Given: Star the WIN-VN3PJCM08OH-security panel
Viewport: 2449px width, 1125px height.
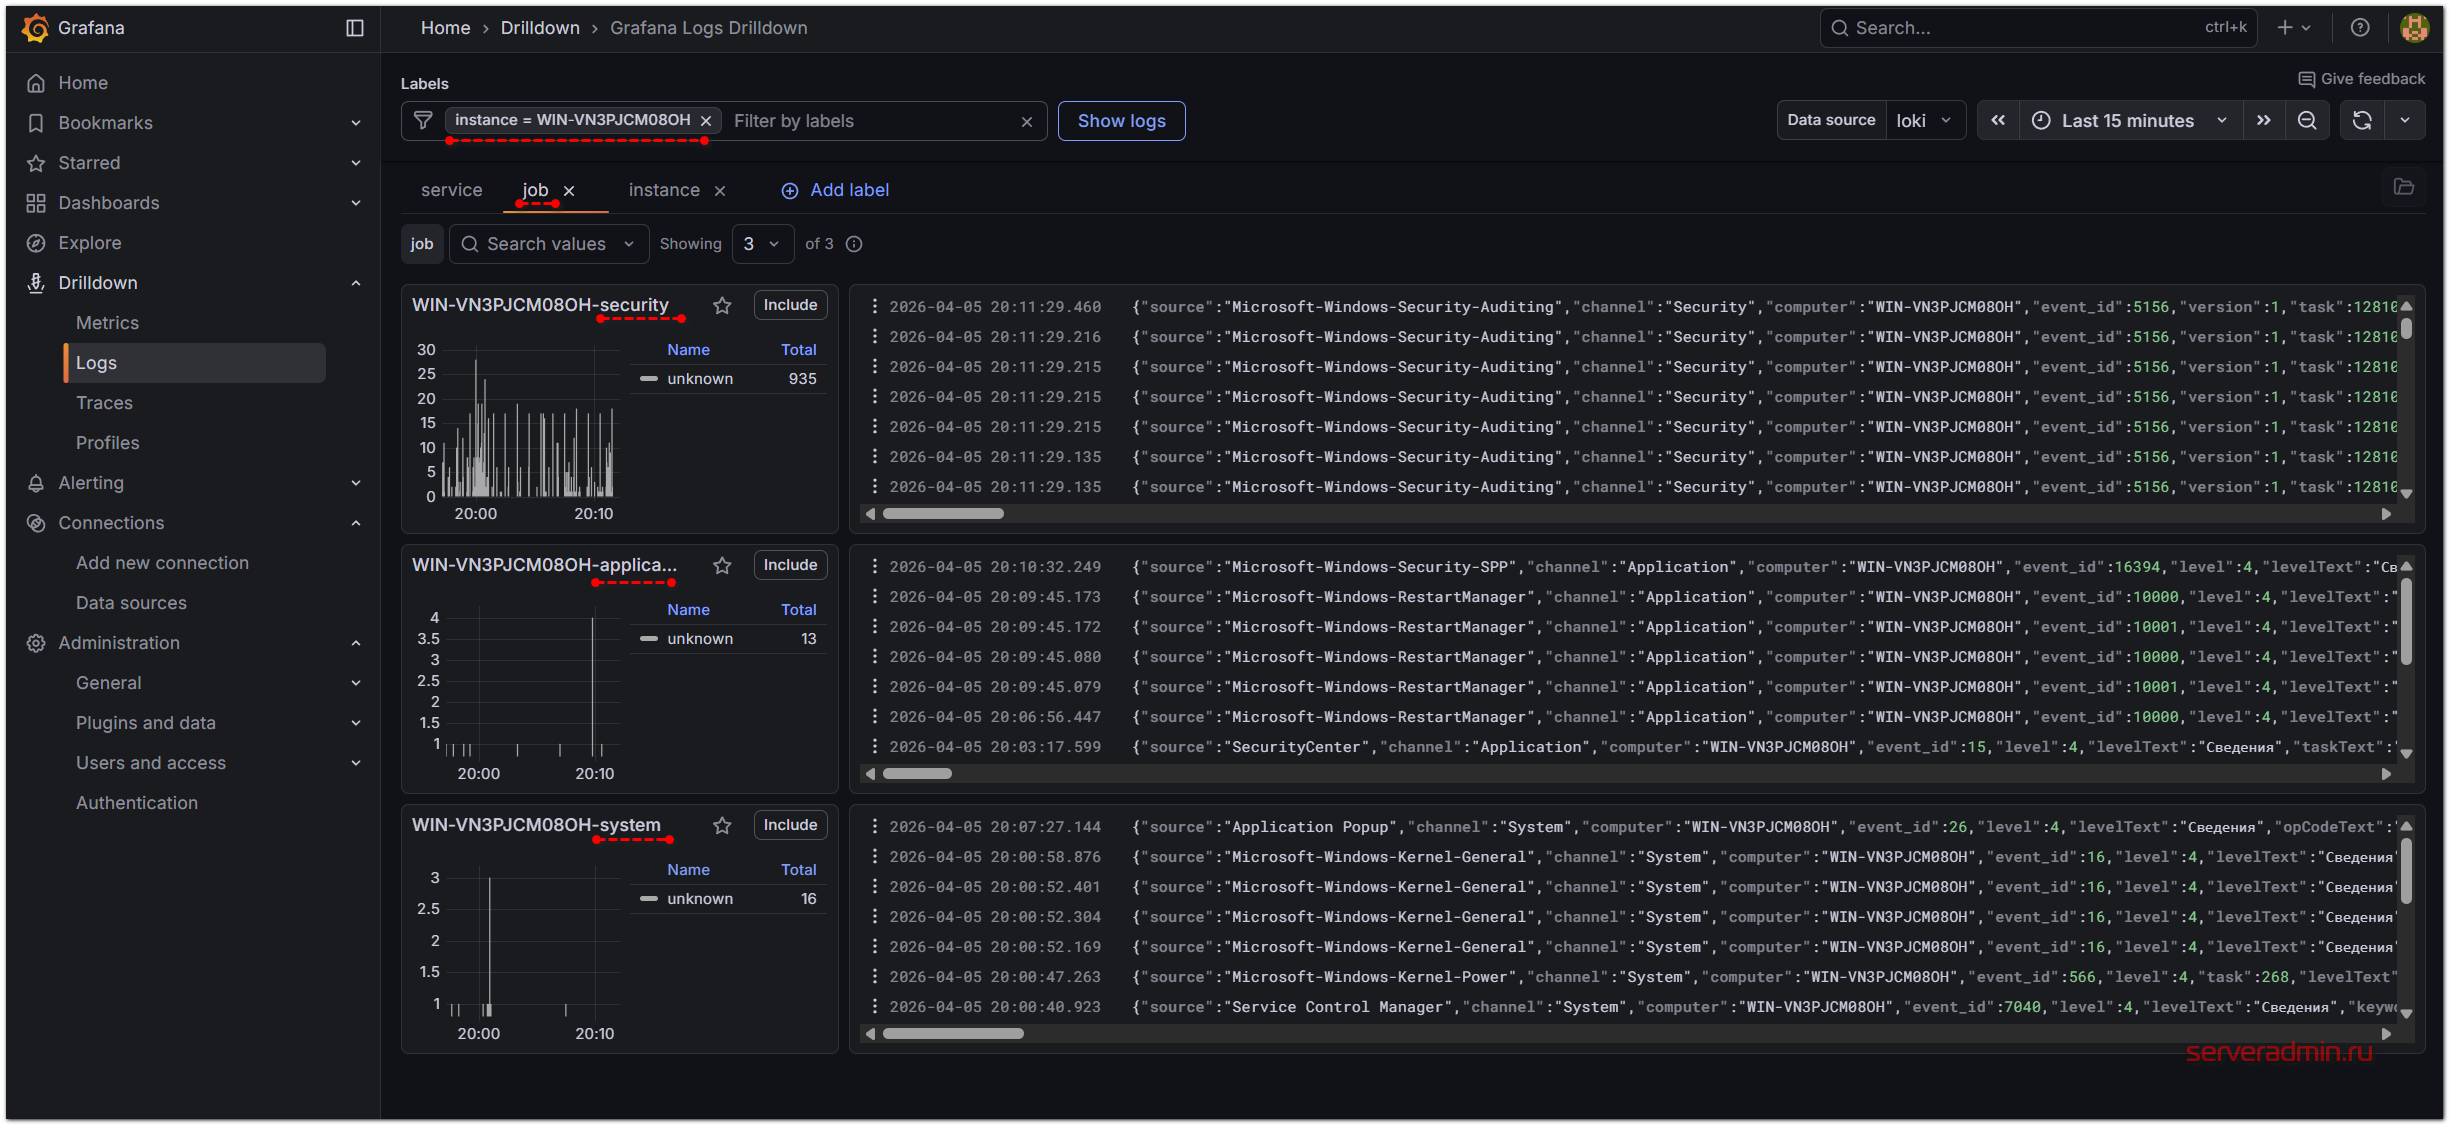Looking at the screenshot, I should coord(722,306).
